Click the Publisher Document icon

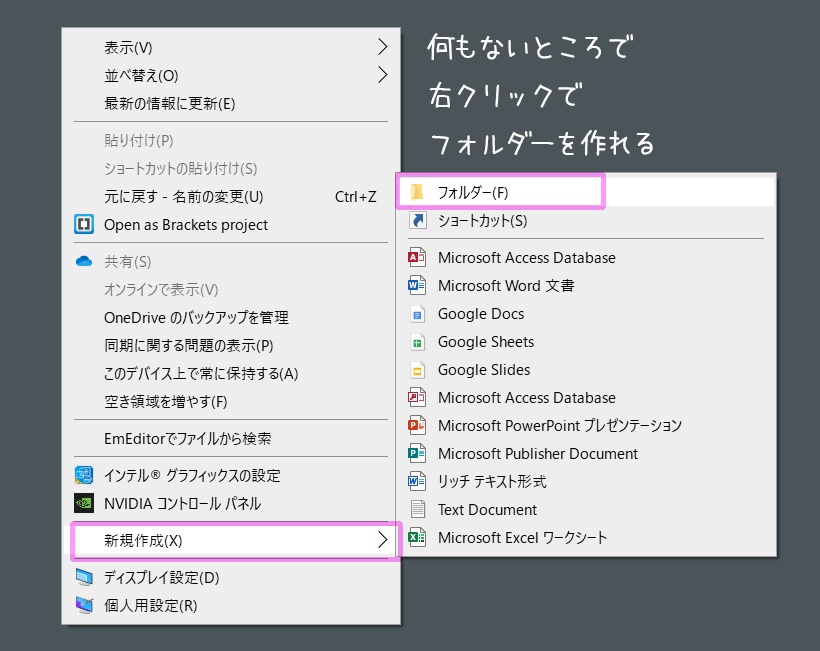tap(417, 453)
